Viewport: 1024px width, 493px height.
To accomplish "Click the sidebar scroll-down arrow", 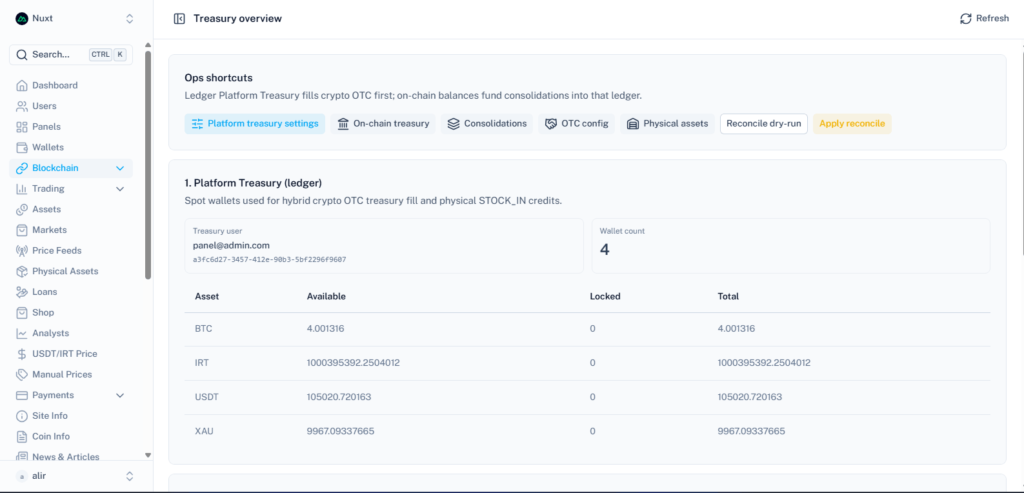I will click(x=148, y=455).
